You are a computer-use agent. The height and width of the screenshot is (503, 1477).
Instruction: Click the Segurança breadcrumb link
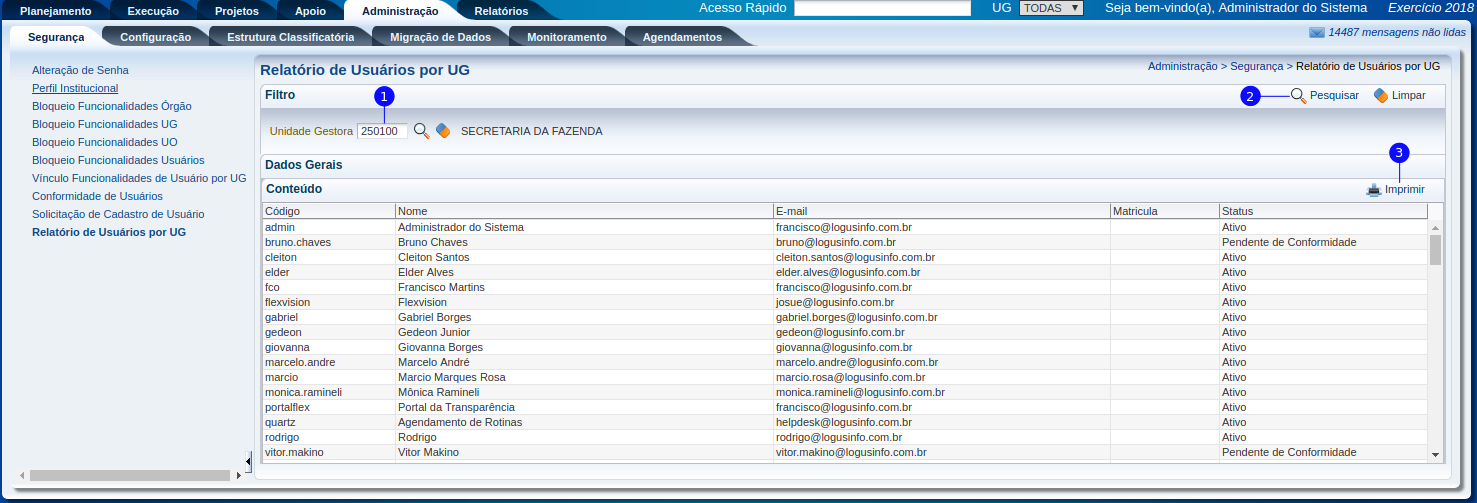point(1256,66)
